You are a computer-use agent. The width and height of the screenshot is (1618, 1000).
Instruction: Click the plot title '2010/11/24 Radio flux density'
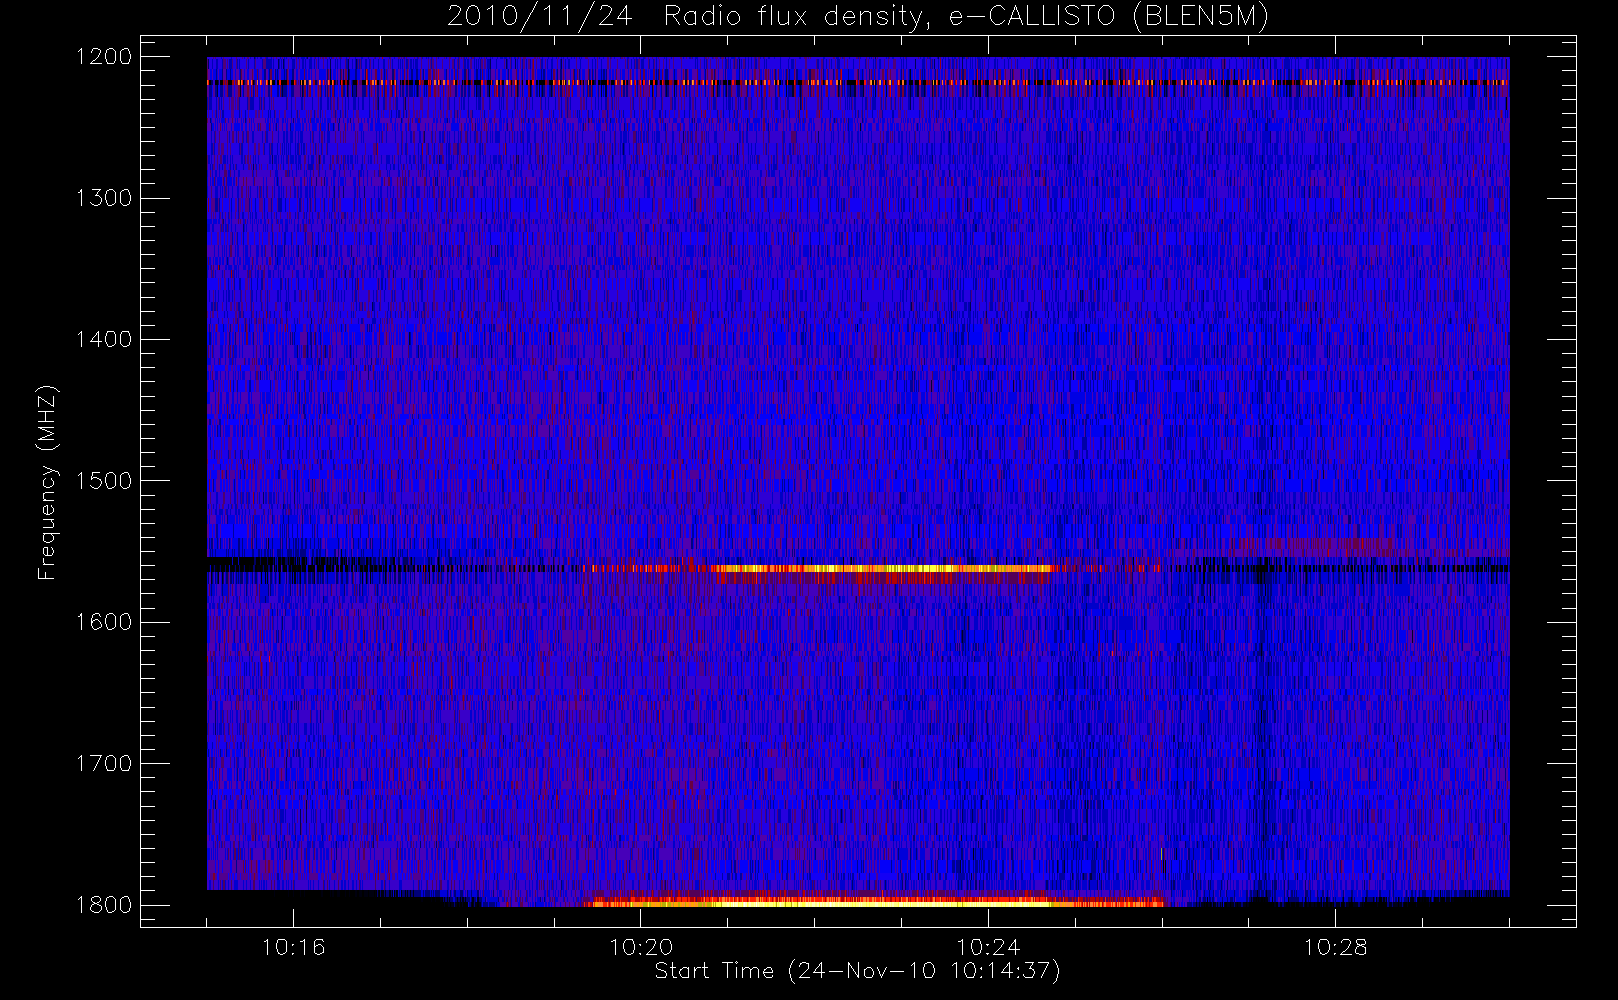coord(857,17)
